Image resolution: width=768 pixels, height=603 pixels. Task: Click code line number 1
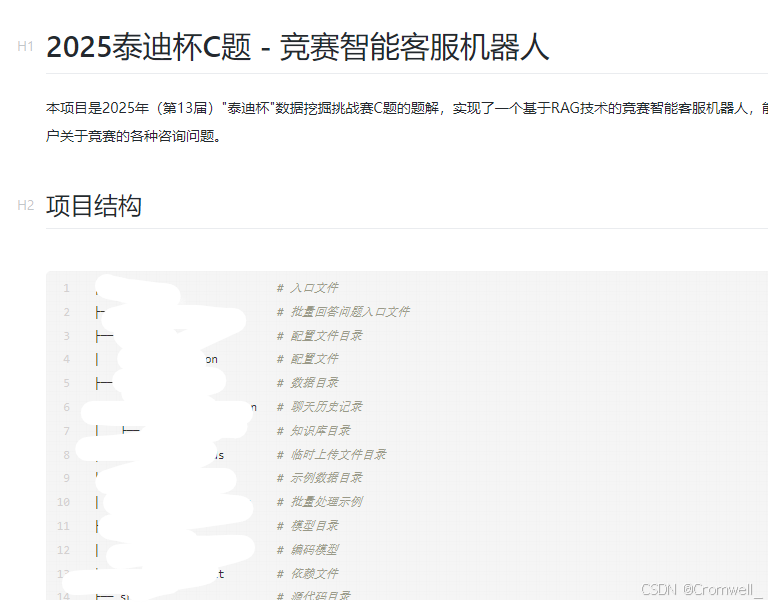[66, 288]
